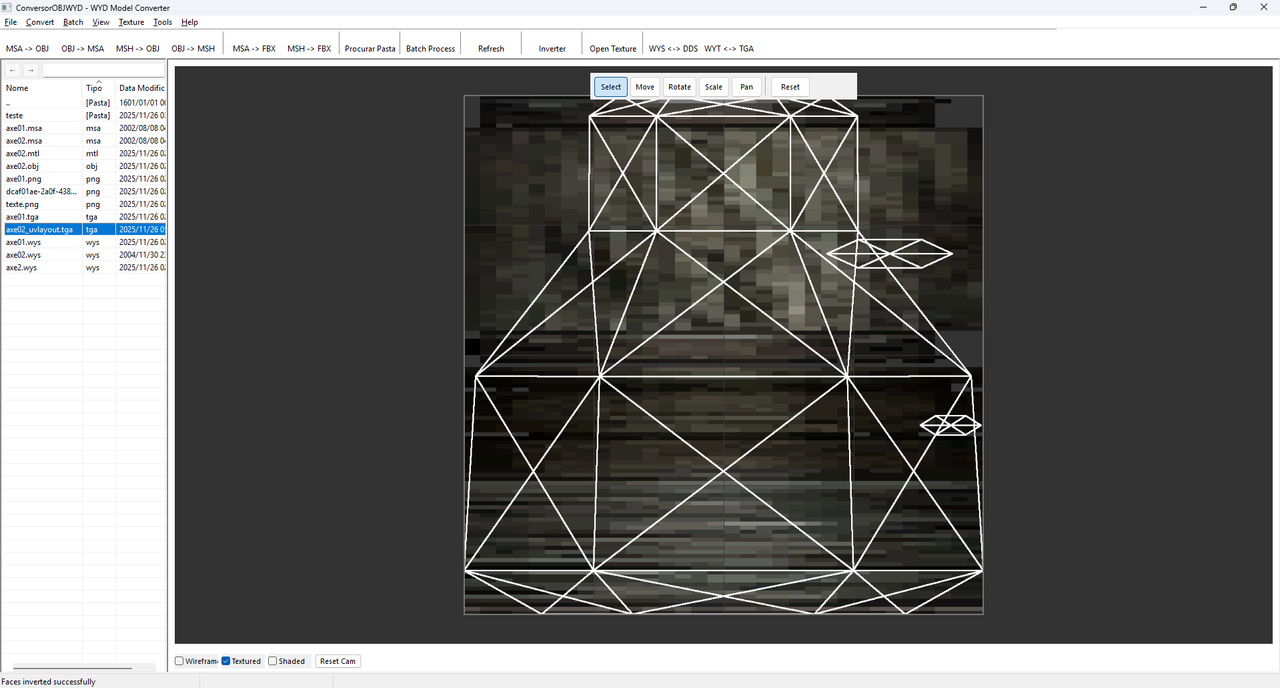The image size is (1280, 688).
Task: Select the teste folder row
Action: (84, 116)
